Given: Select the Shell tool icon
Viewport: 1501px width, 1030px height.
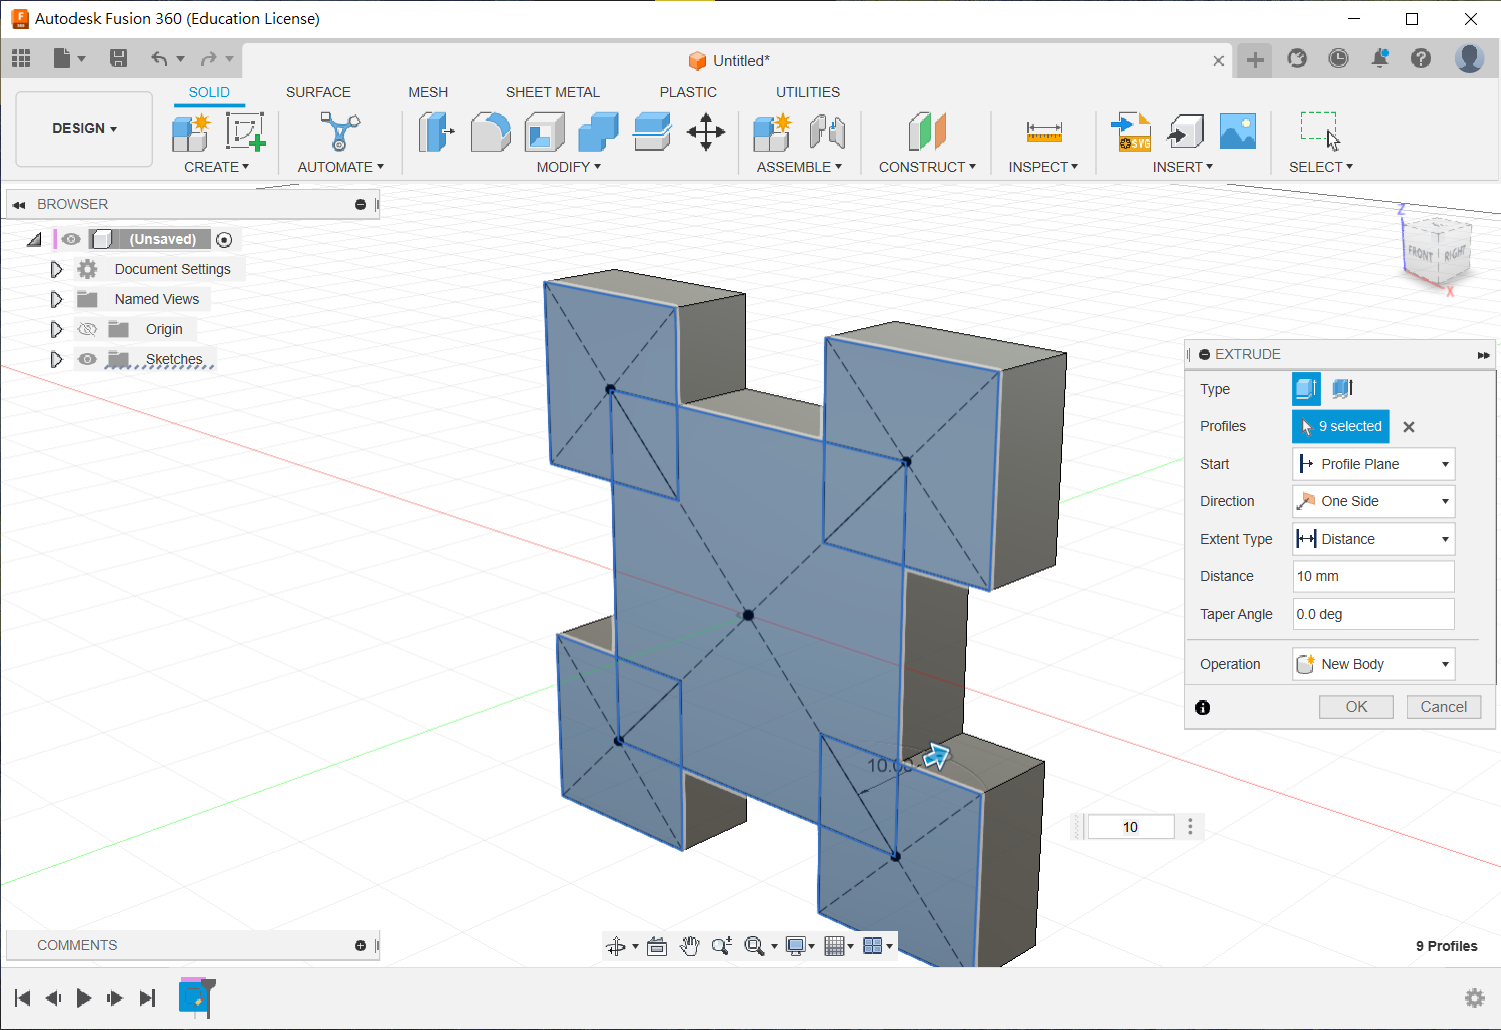Looking at the screenshot, I should pos(544,132).
